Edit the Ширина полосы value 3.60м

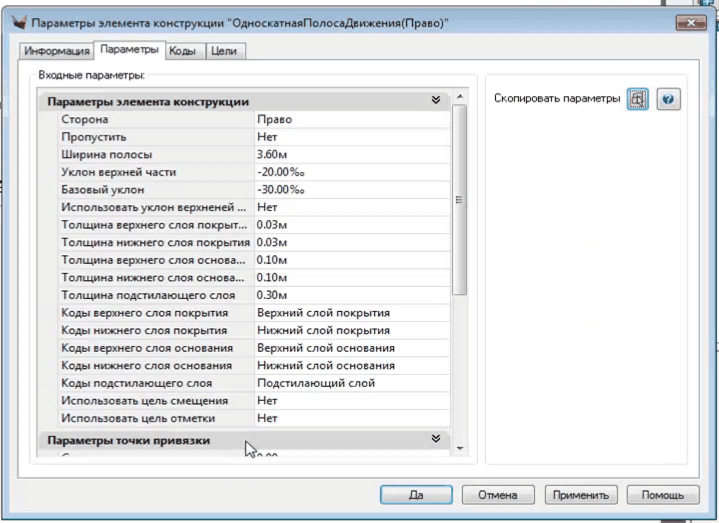(x=350, y=154)
